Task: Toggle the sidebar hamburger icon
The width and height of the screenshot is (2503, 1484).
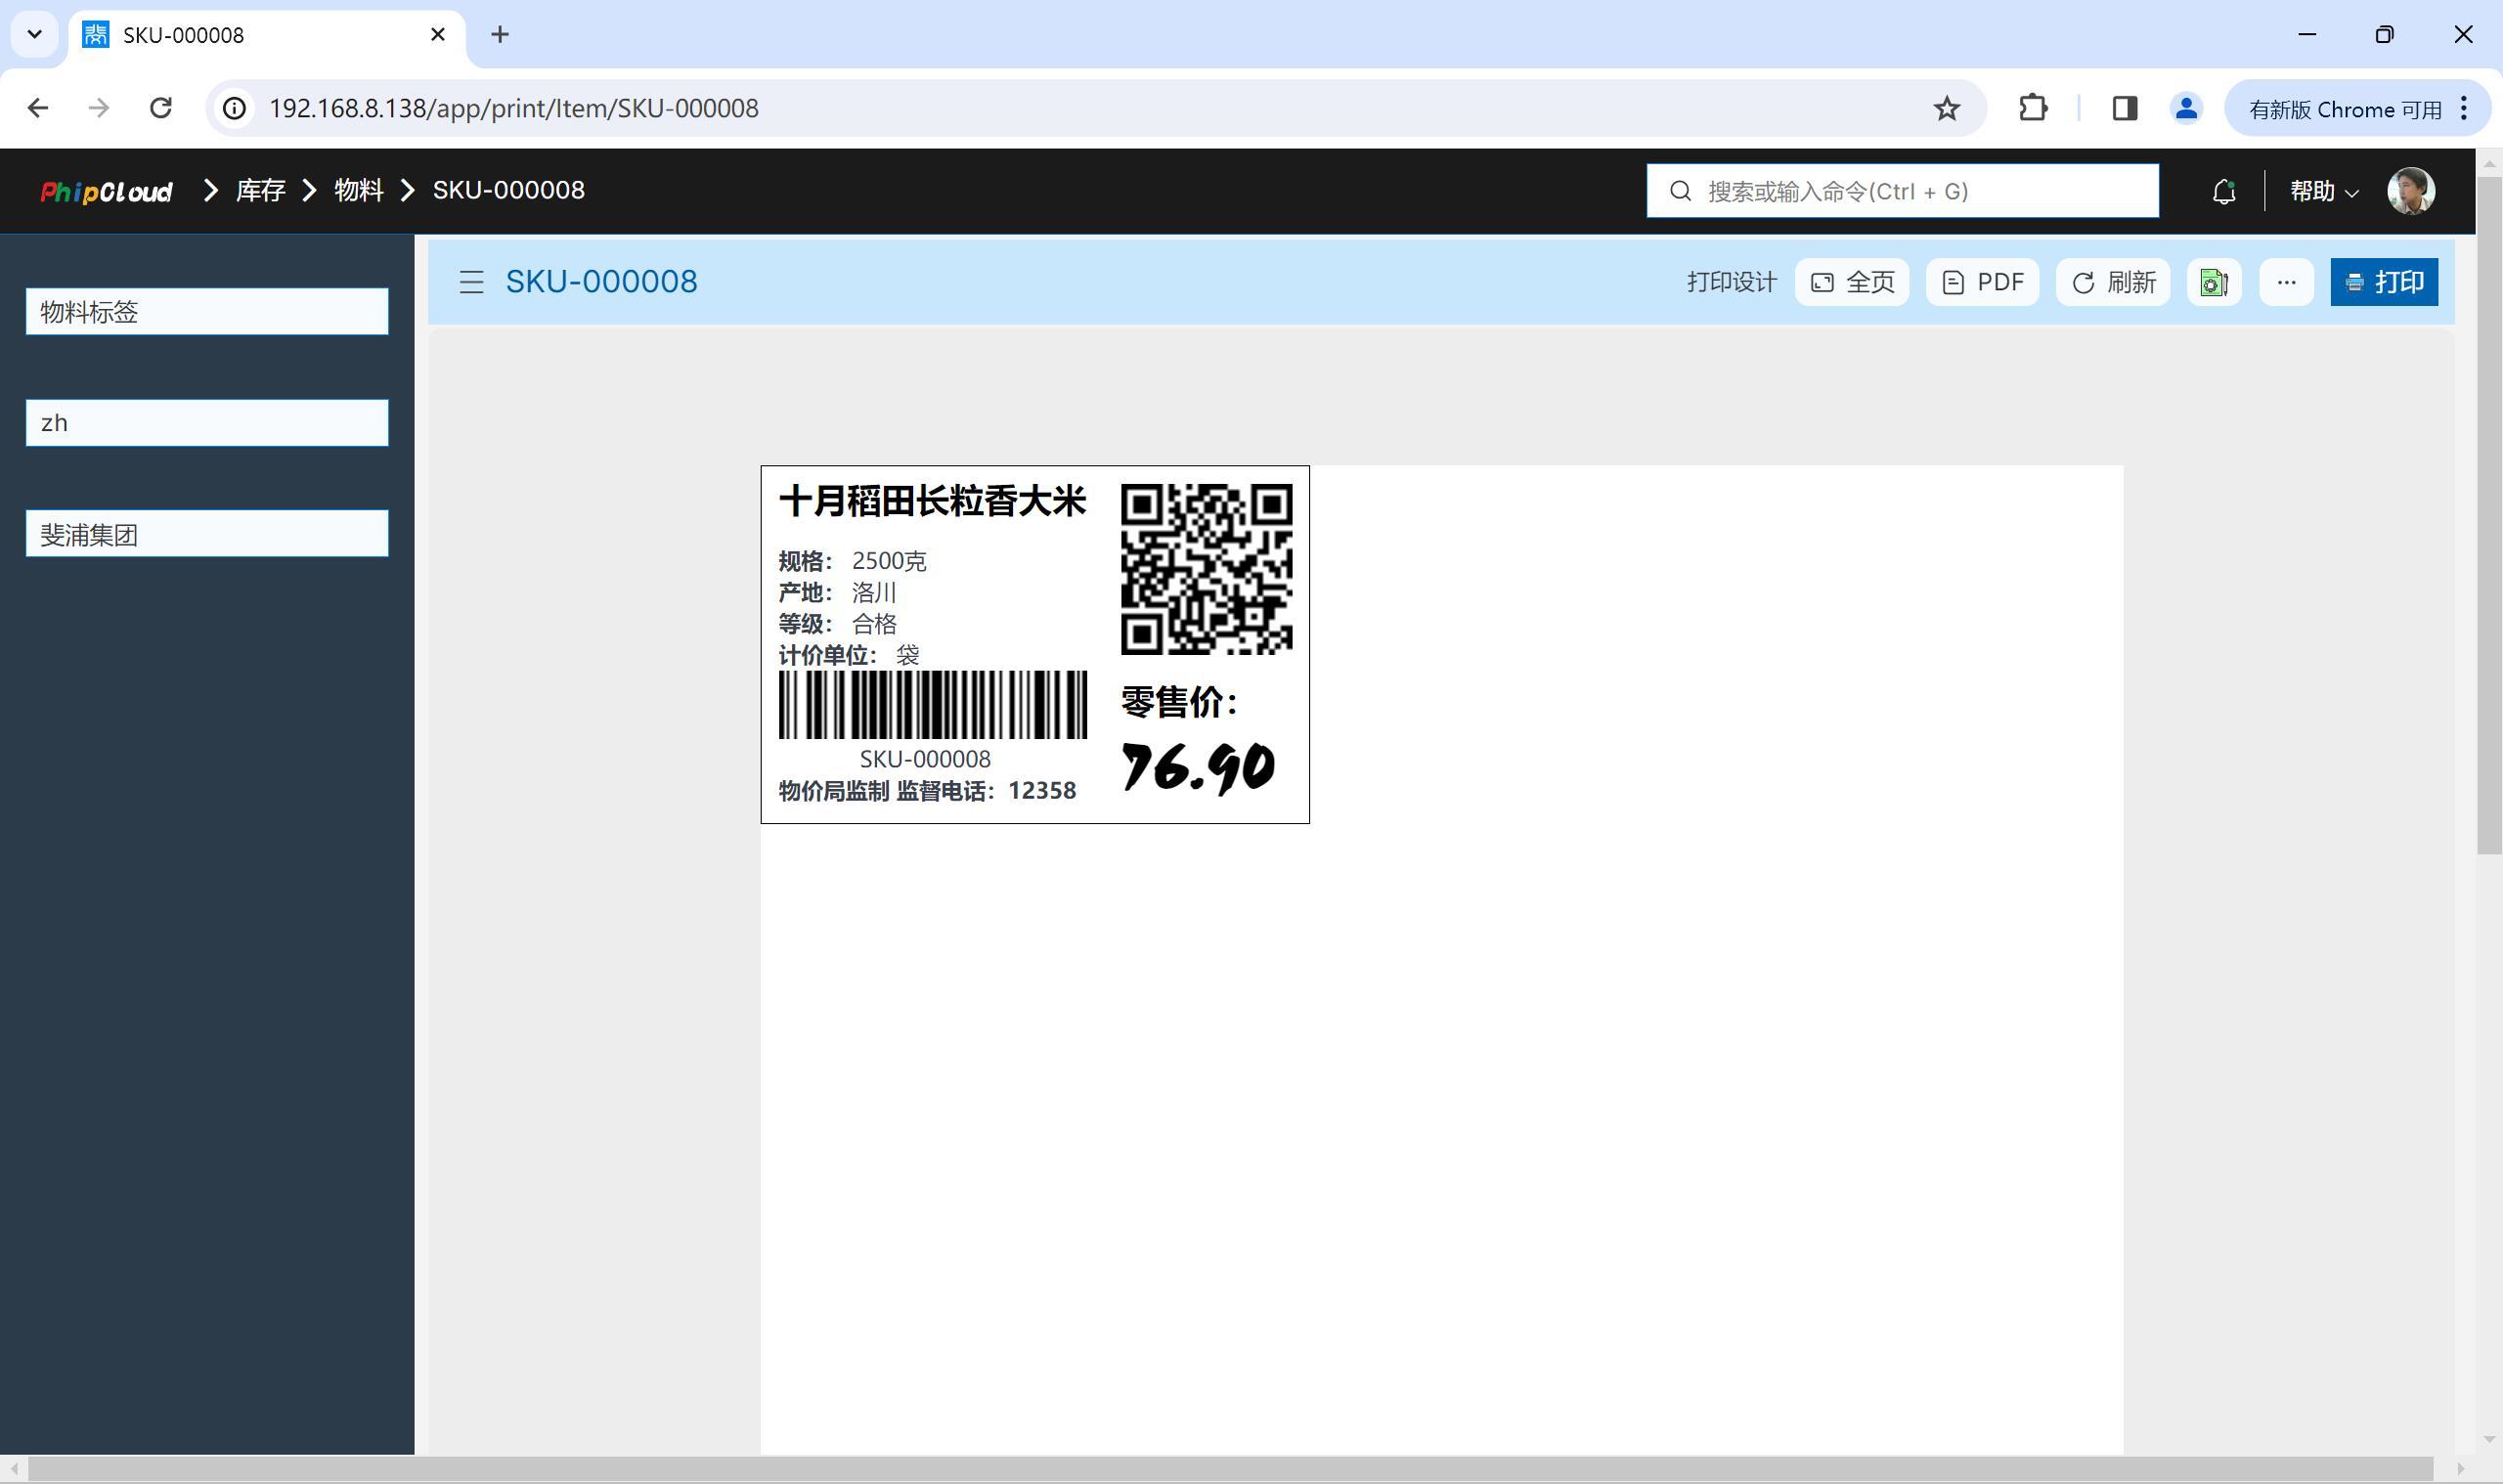Action: coord(471,282)
